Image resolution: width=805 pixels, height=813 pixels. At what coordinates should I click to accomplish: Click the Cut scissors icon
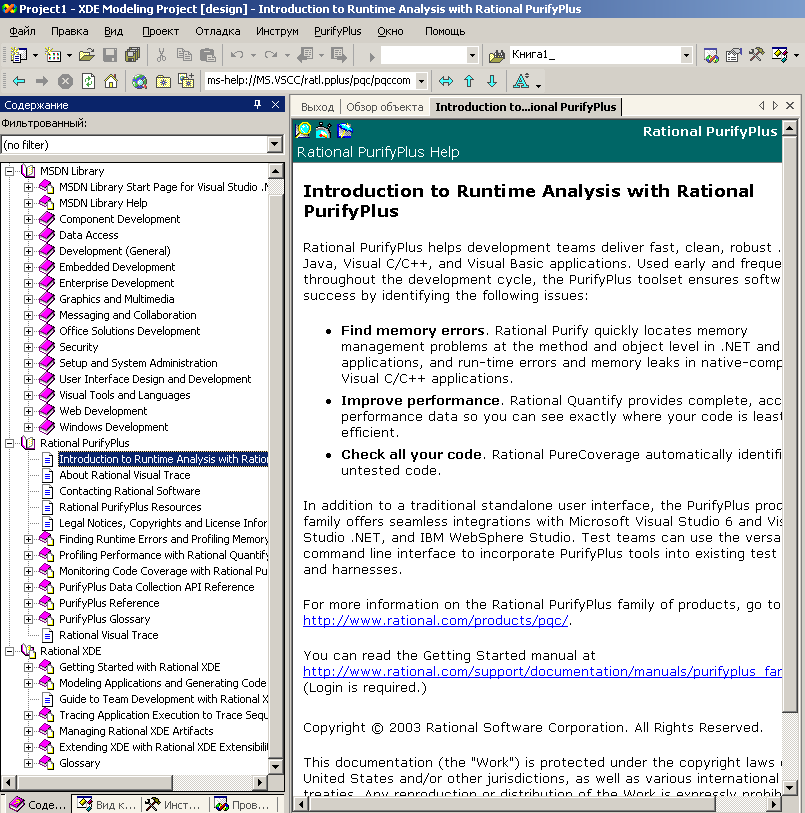coord(161,54)
